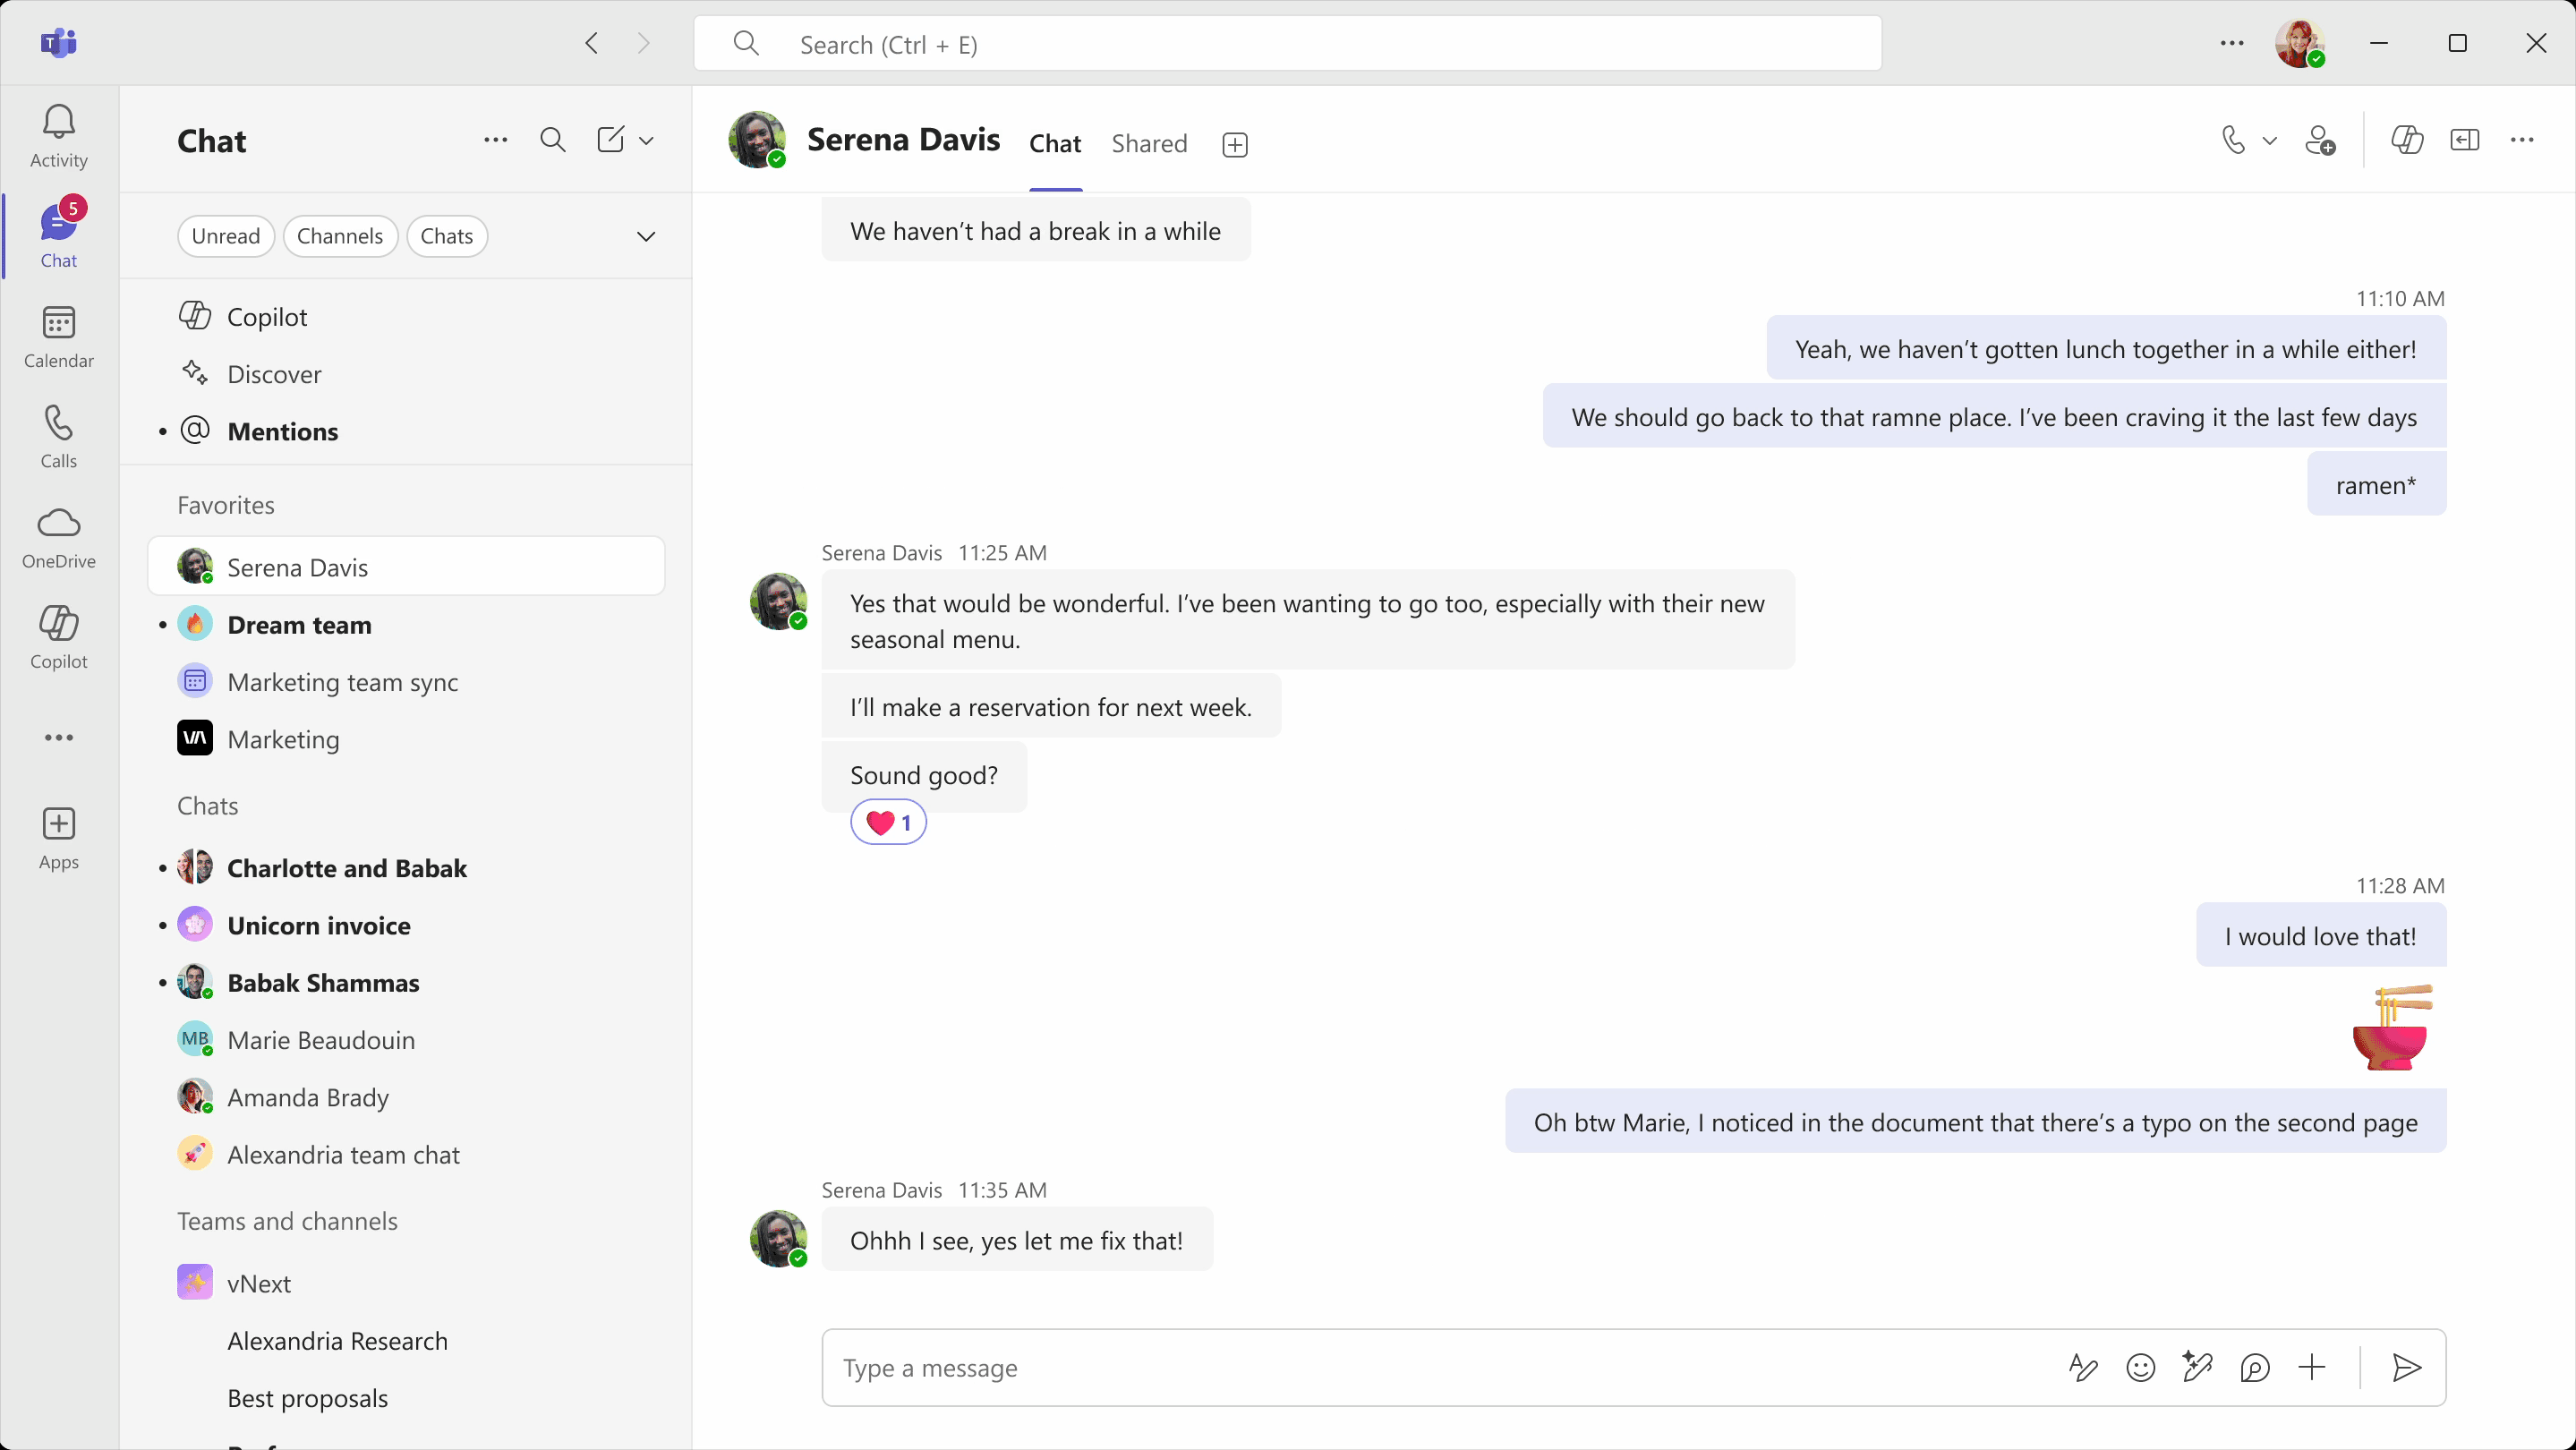The width and height of the screenshot is (2576, 1450).
Task: Open Copilot for this chat
Action: pos(2407,140)
